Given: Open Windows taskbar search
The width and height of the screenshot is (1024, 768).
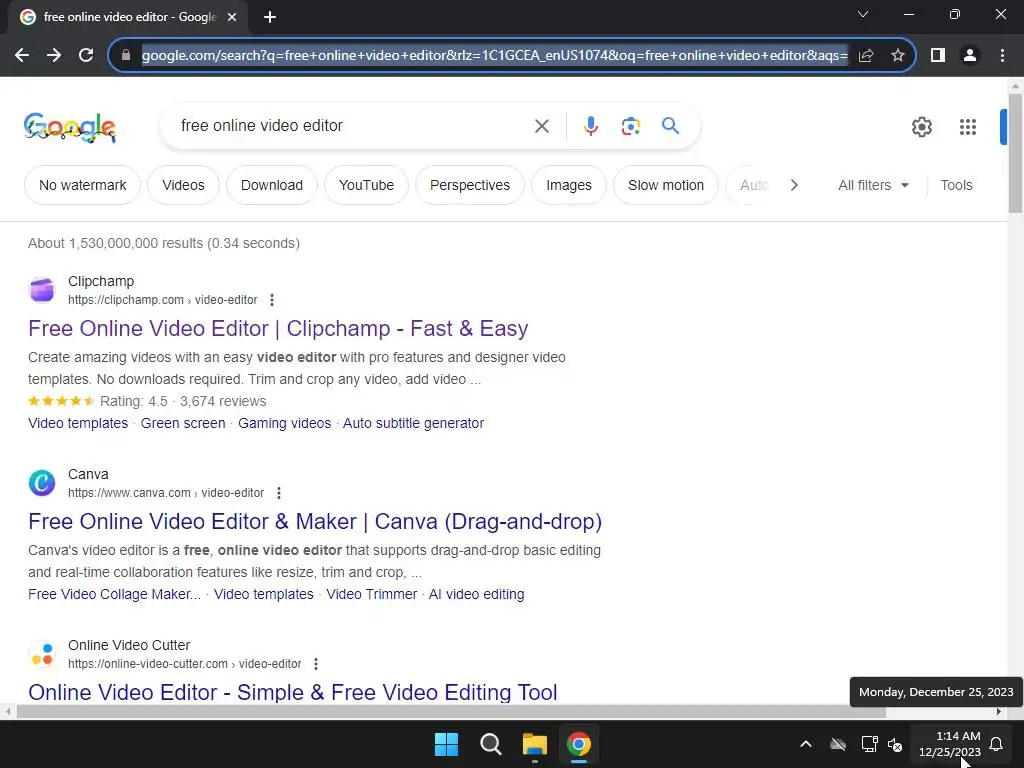Looking at the screenshot, I should point(490,744).
